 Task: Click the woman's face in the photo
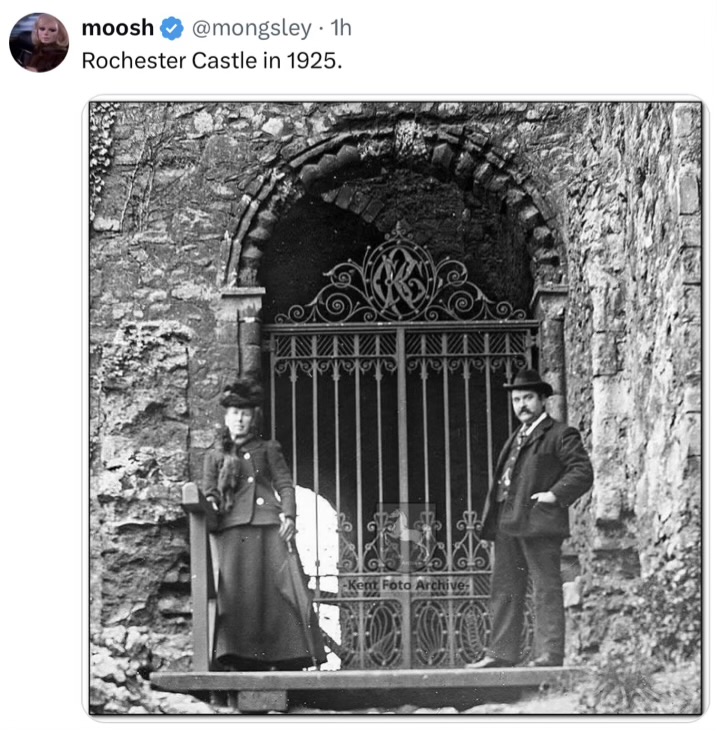click(x=240, y=421)
